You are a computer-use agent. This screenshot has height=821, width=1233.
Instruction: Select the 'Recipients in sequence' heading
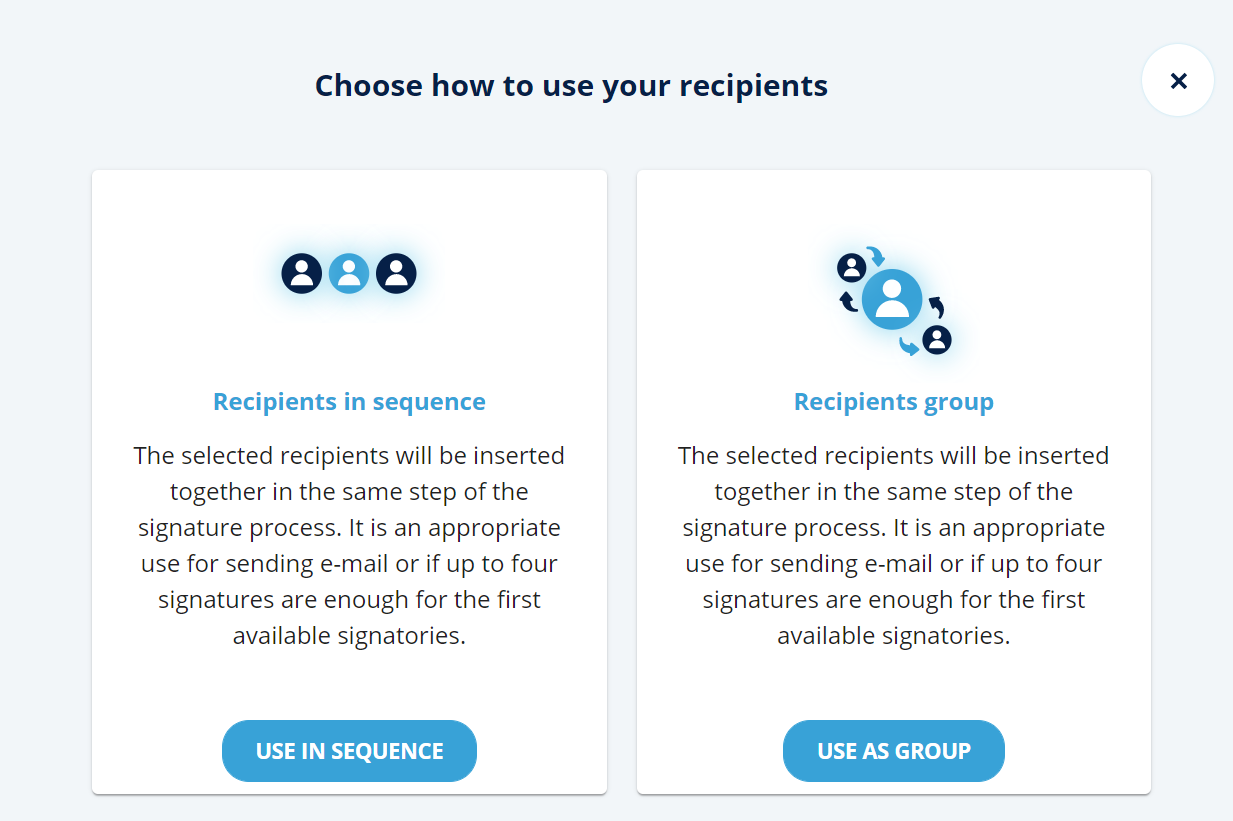point(349,402)
